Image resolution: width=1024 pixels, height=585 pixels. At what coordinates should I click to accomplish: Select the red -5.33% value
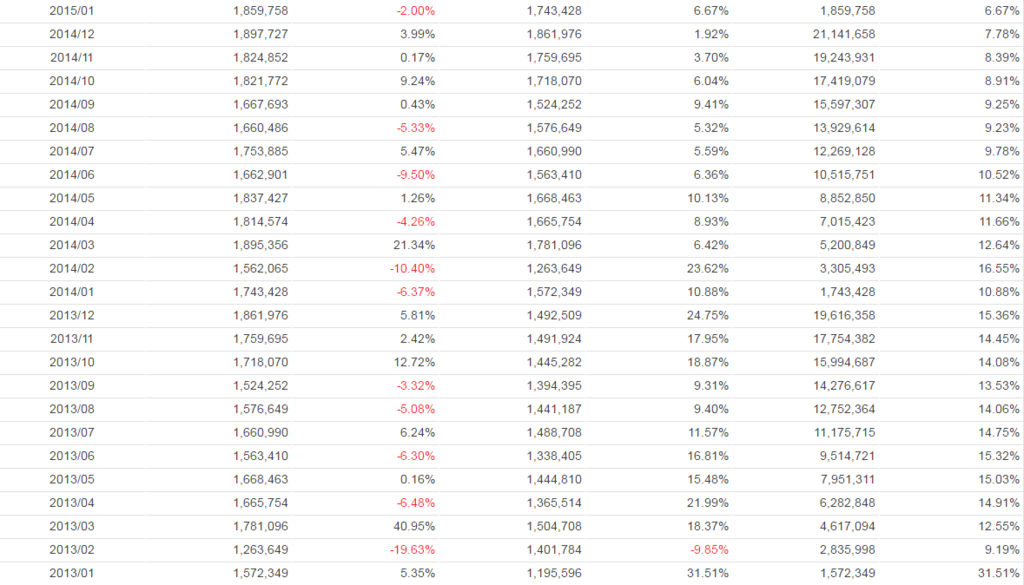(415, 128)
